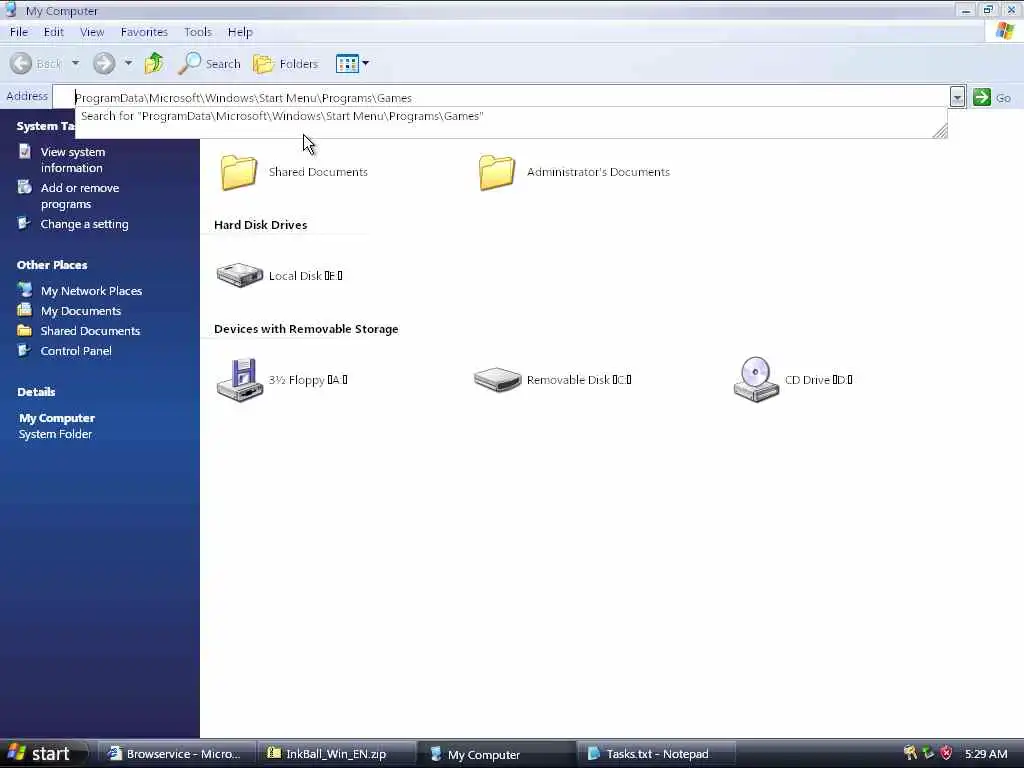
Task: Switch to My Computer taskbar button
Action: pyautogui.click(x=494, y=754)
